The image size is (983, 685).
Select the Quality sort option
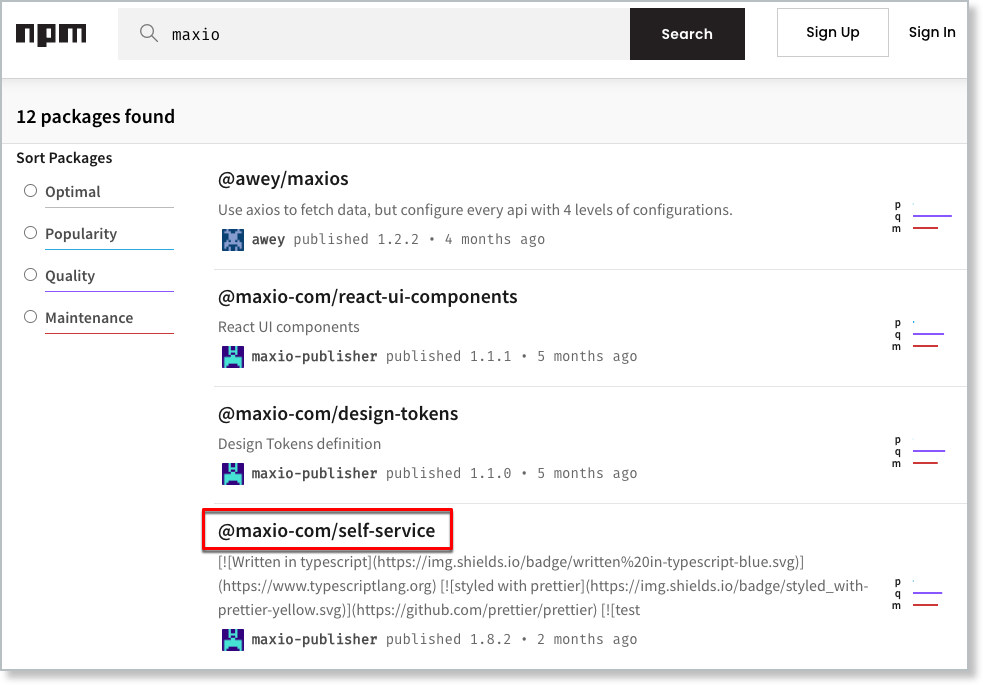[31, 275]
